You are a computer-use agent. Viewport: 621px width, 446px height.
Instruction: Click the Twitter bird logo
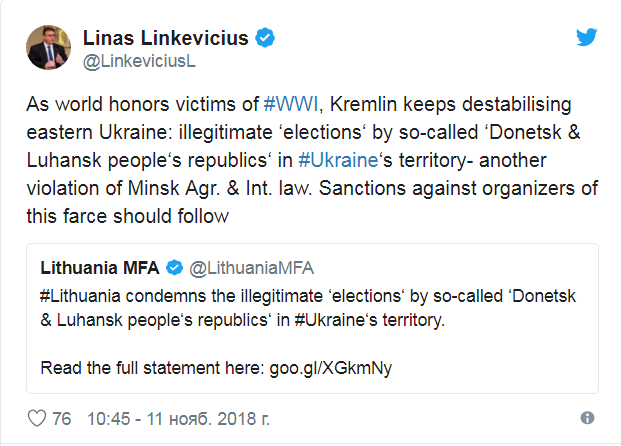[588, 38]
